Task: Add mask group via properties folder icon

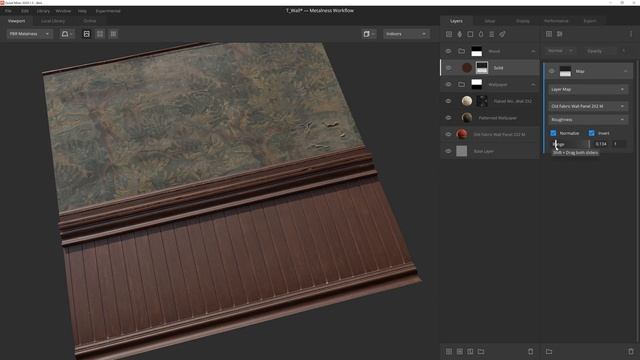Action: [549, 351]
